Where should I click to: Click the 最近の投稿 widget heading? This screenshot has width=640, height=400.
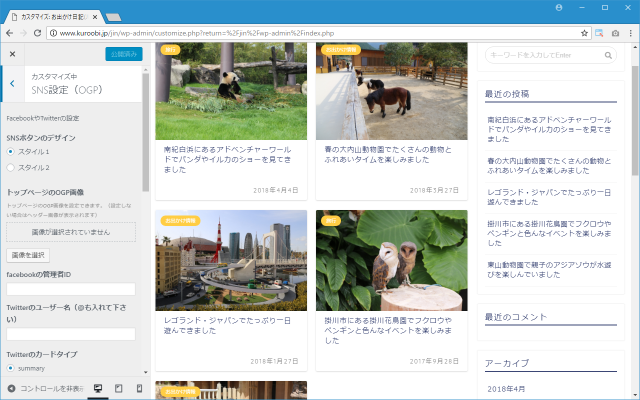(x=507, y=94)
